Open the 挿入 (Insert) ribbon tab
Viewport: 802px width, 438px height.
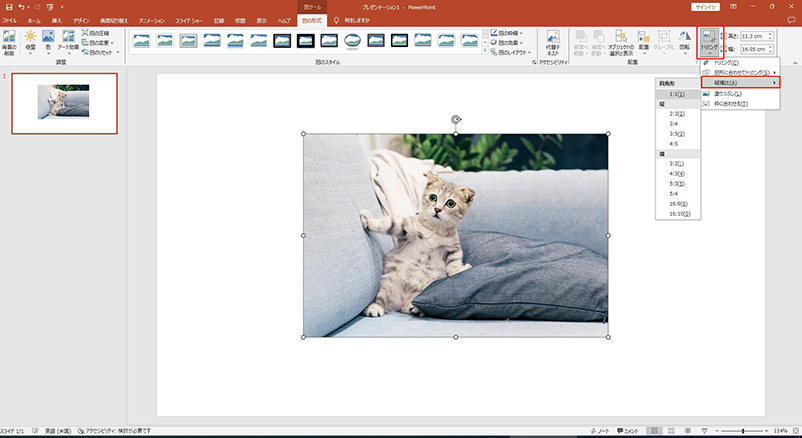tap(56, 20)
